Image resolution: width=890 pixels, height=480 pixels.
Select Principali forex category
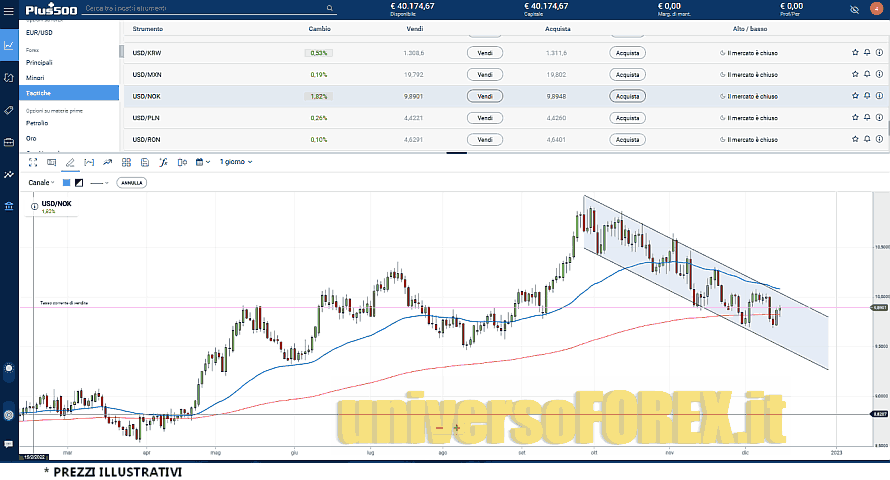click(x=40, y=62)
